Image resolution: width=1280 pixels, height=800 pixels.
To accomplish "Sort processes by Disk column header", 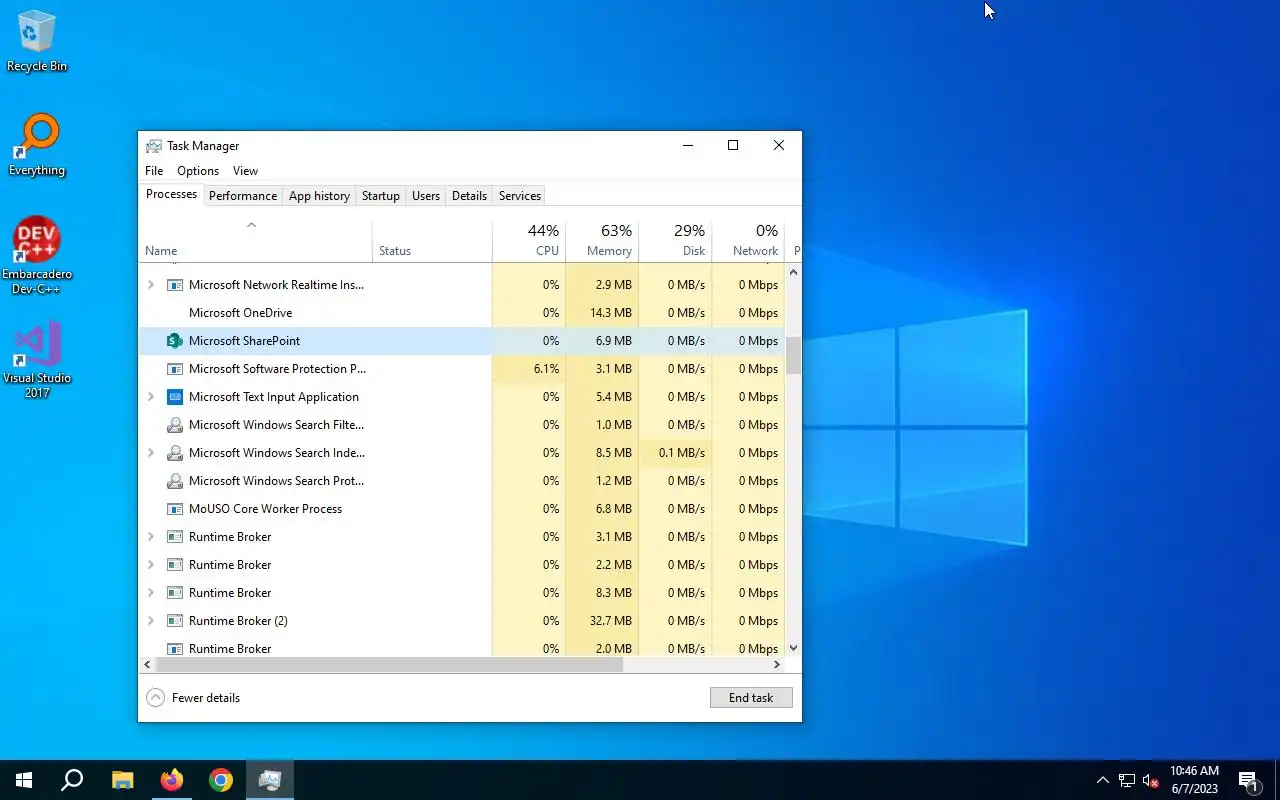I will [x=675, y=240].
